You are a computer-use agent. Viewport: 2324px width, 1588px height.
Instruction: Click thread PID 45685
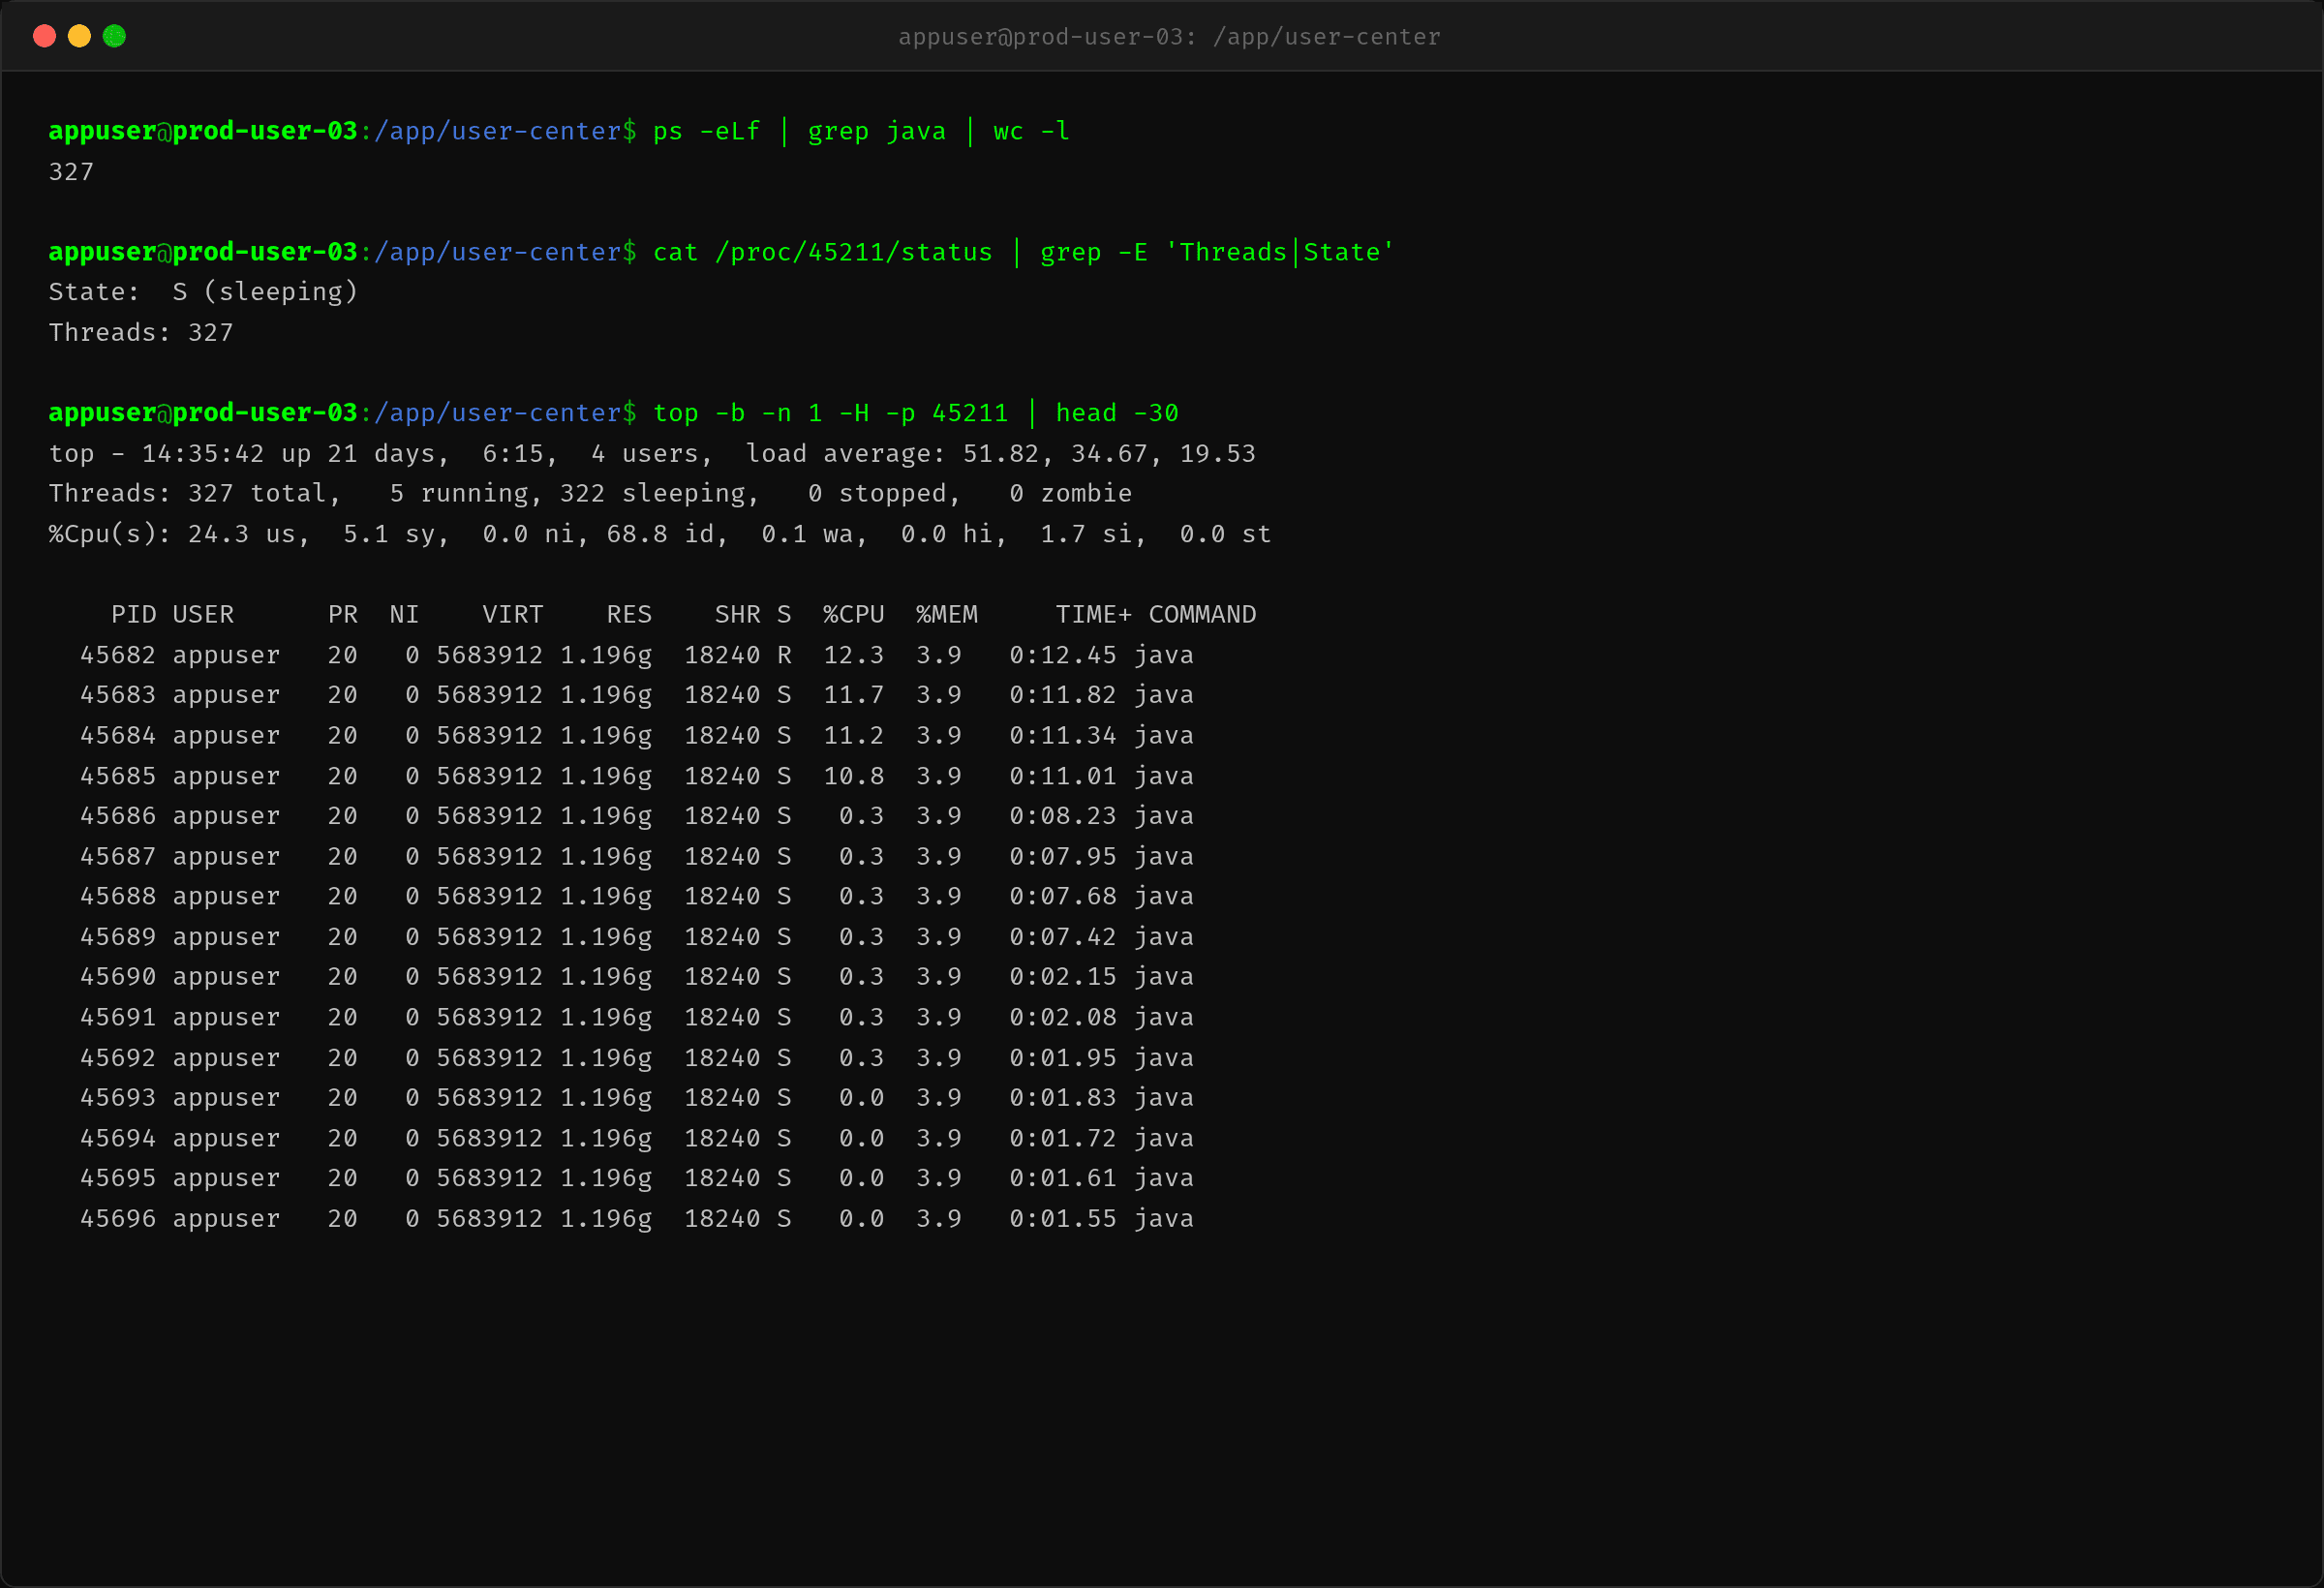pyautogui.click(x=118, y=776)
